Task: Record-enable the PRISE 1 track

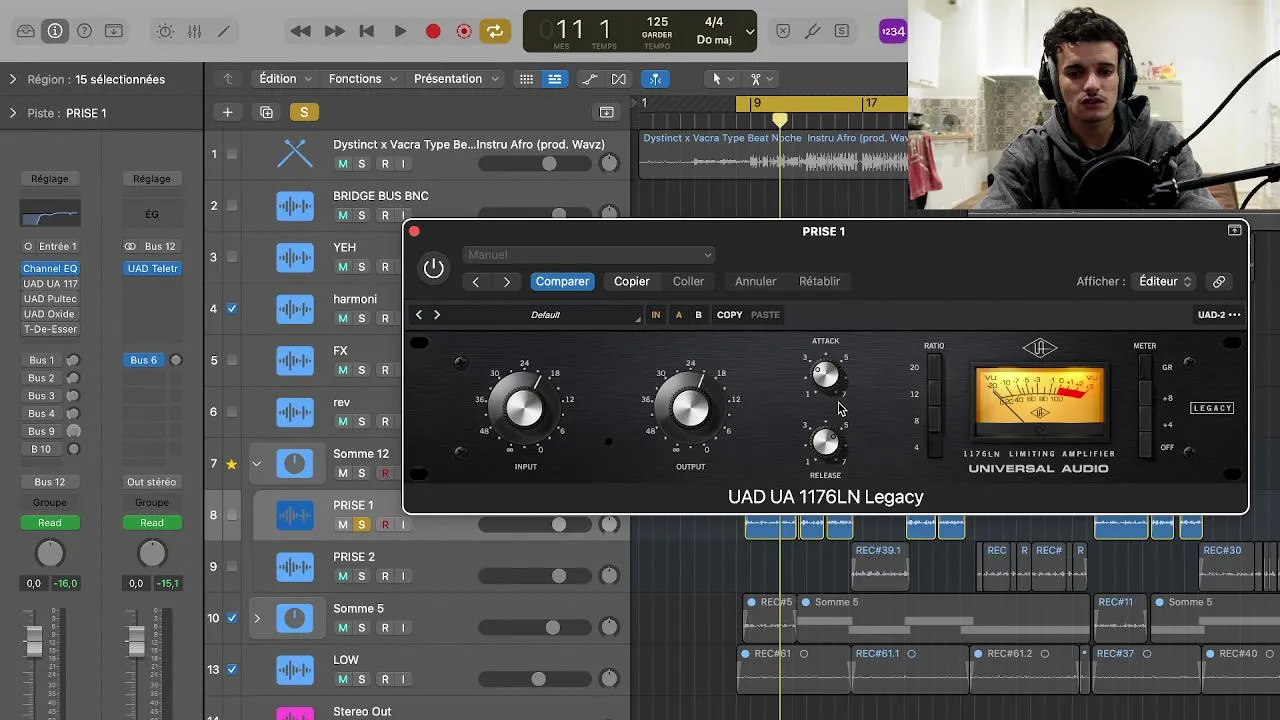Action: [x=385, y=525]
